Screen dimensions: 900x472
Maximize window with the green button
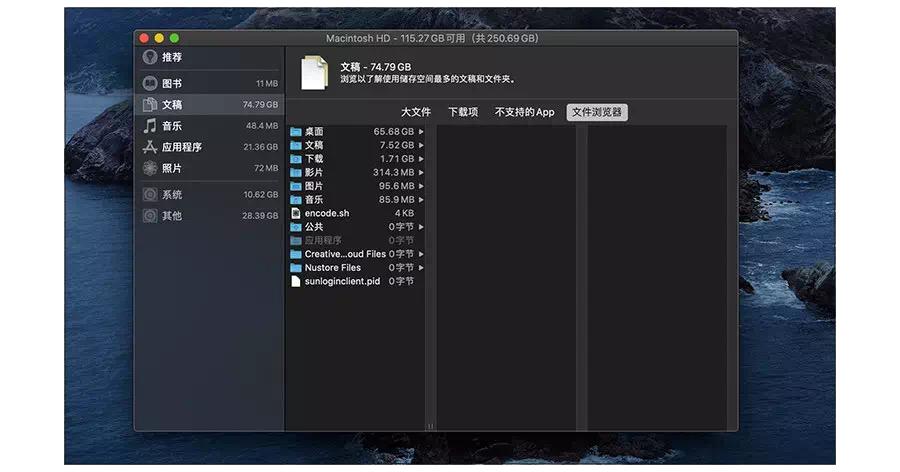pyautogui.click(x=174, y=38)
